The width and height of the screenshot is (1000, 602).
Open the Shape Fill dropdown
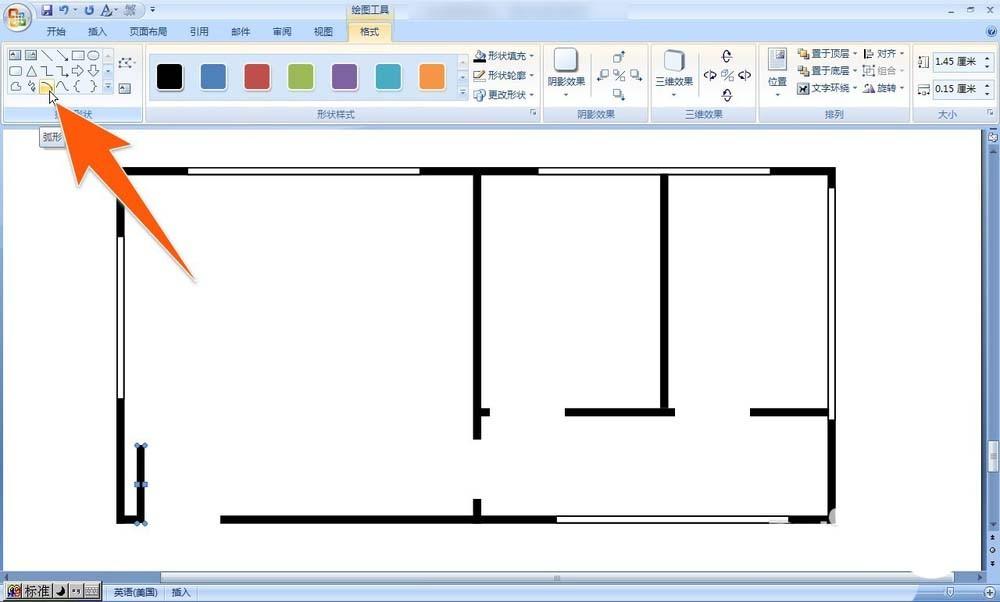pos(498,55)
